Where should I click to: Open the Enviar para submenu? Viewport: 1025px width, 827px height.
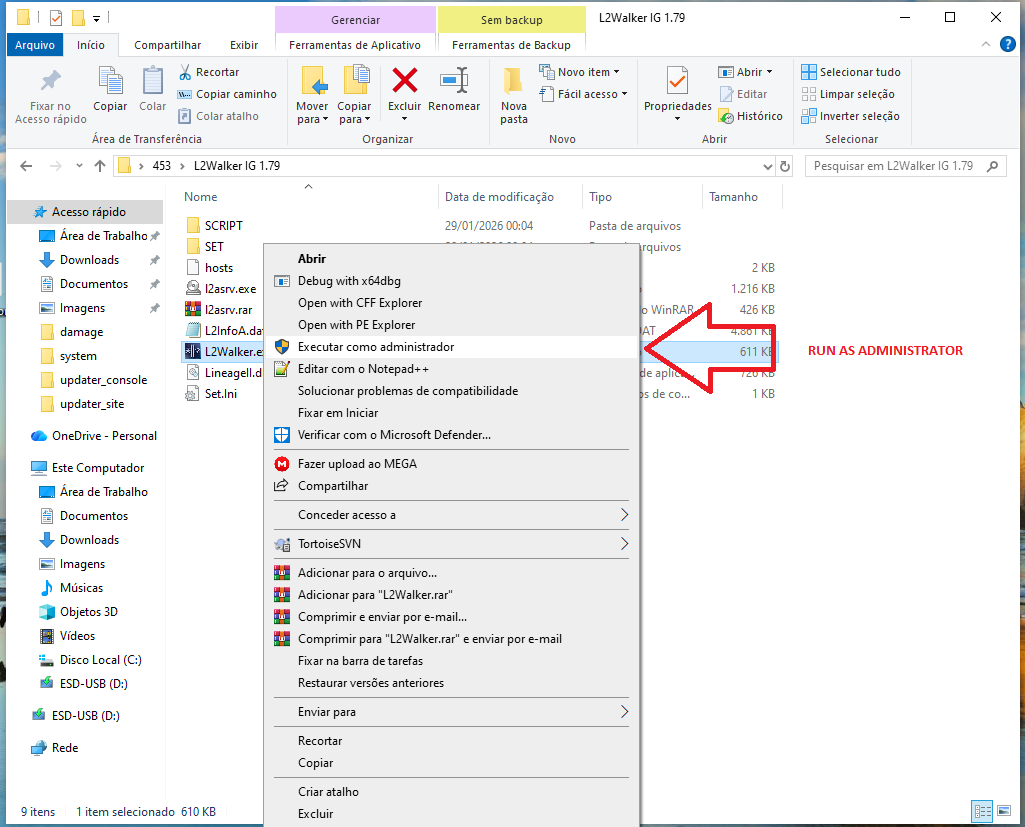coord(451,712)
